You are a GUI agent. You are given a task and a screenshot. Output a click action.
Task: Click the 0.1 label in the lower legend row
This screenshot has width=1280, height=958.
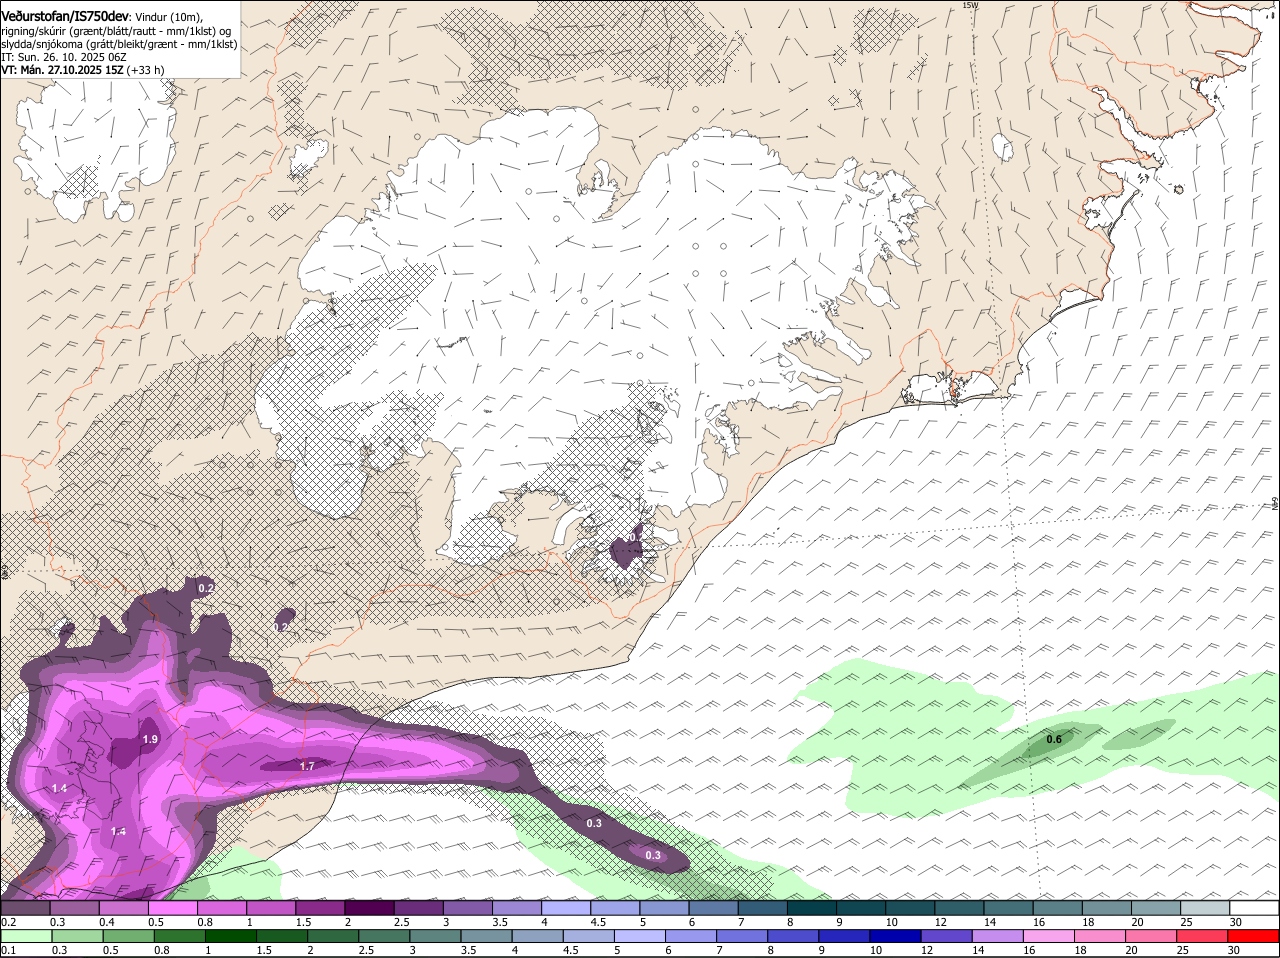[9, 949]
